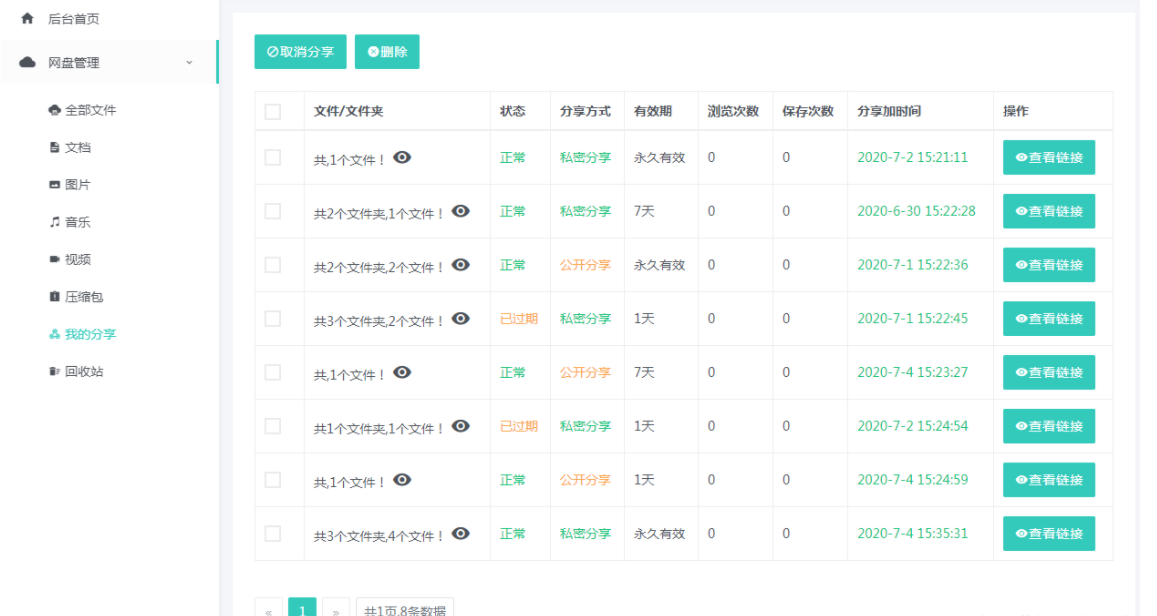Click 查看链接 for share 2020-7-2 15:24:54

(x=1049, y=426)
